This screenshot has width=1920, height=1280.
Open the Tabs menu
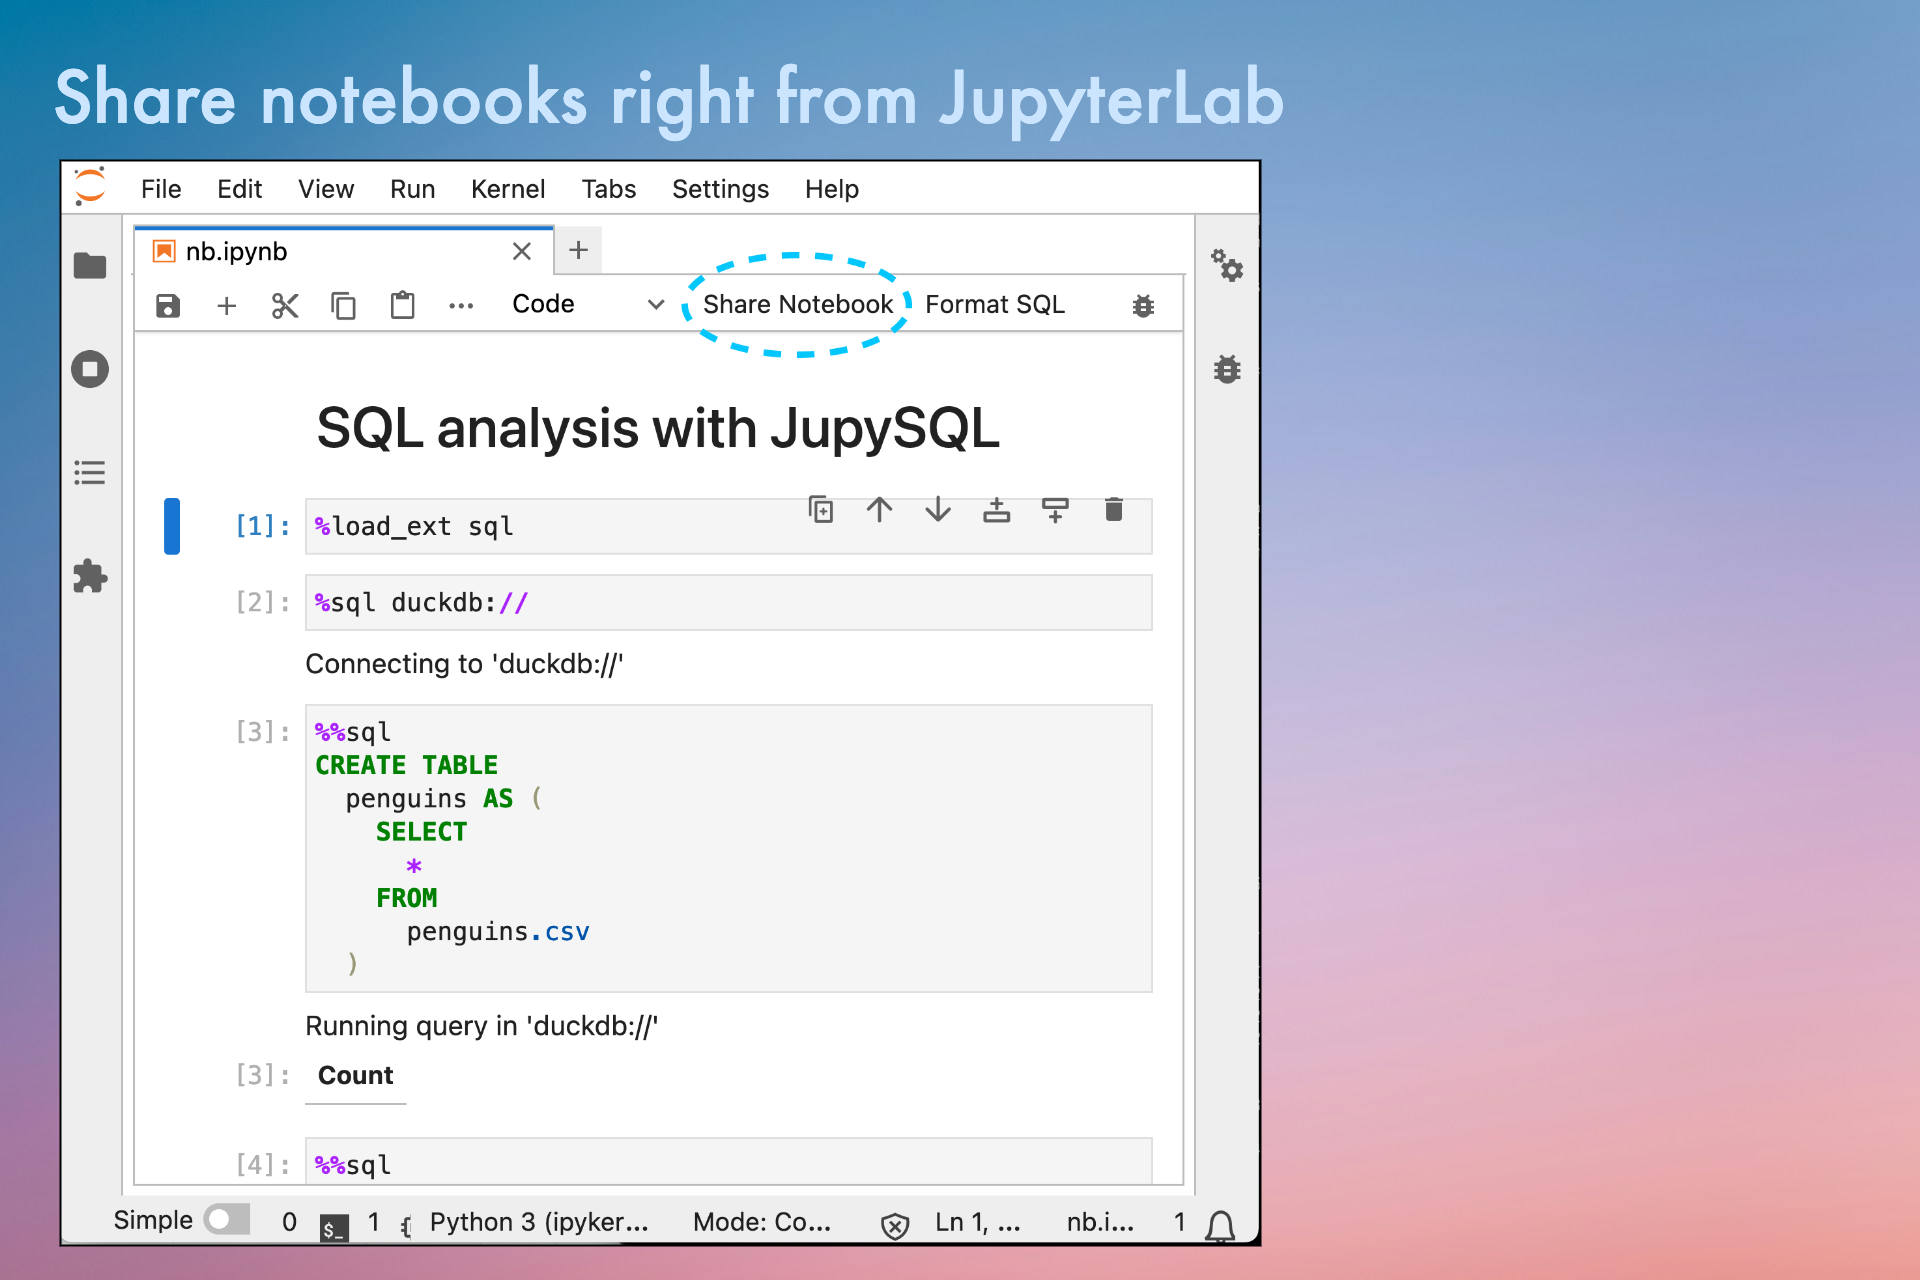(609, 189)
